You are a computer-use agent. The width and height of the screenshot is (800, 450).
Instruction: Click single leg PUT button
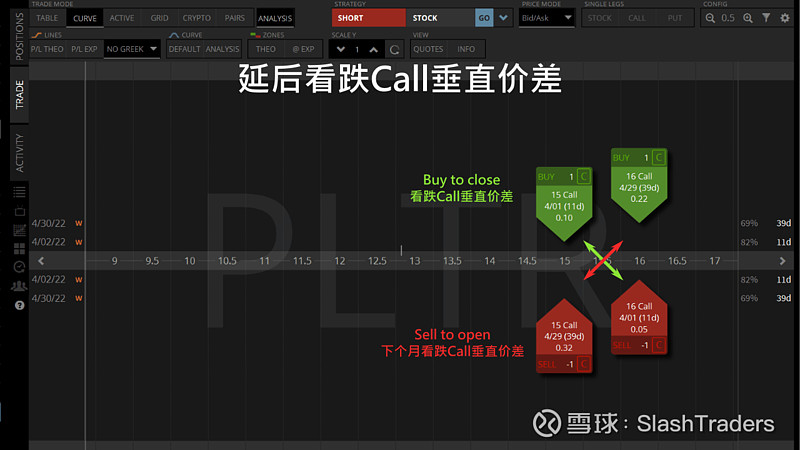(x=674, y=18)
